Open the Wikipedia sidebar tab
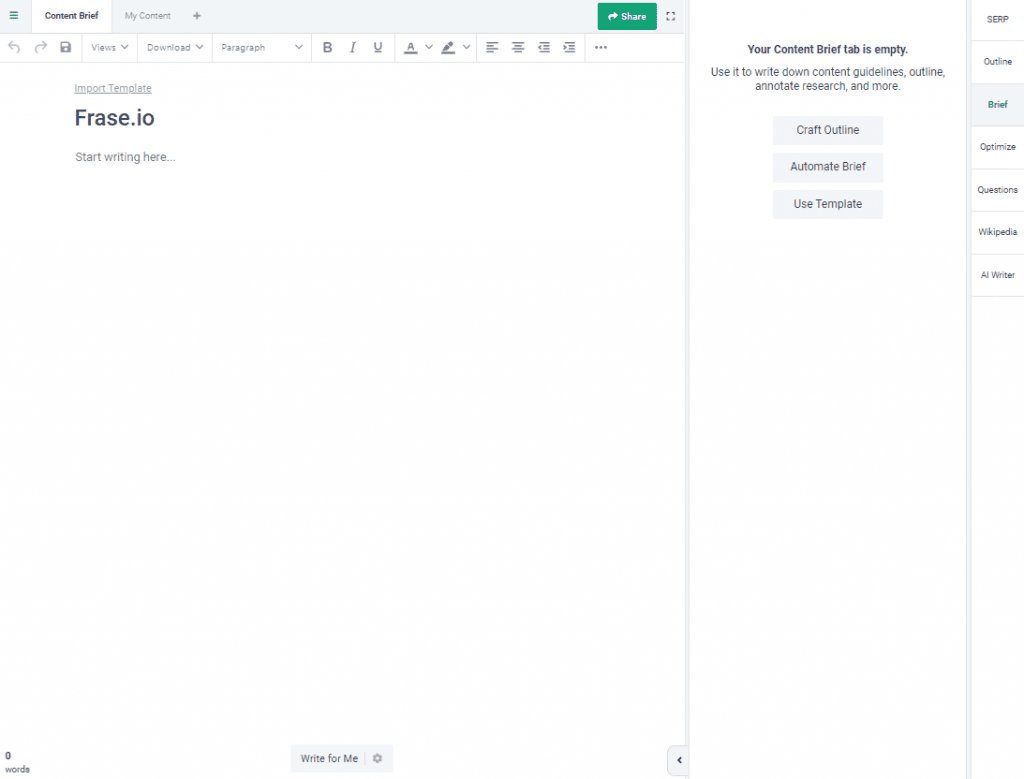Image resolution: width=1024 pixels, height=779 pixels. (997, 232)
